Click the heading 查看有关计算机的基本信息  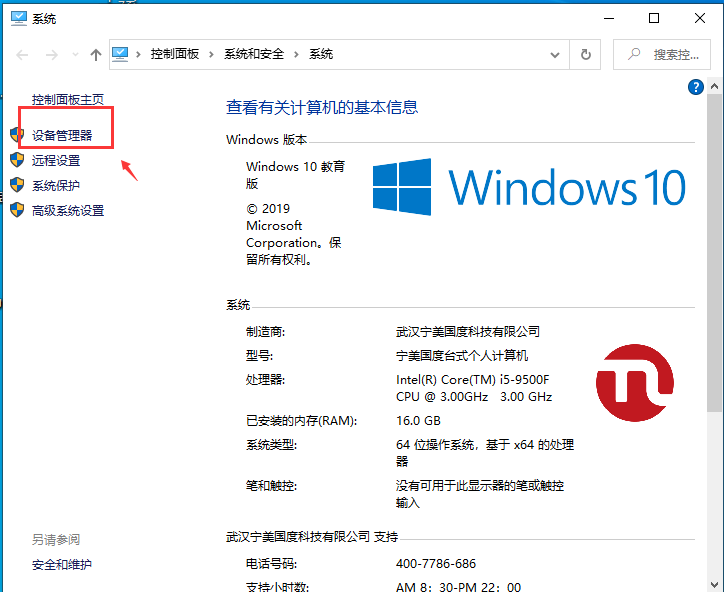tap(322, 108)
